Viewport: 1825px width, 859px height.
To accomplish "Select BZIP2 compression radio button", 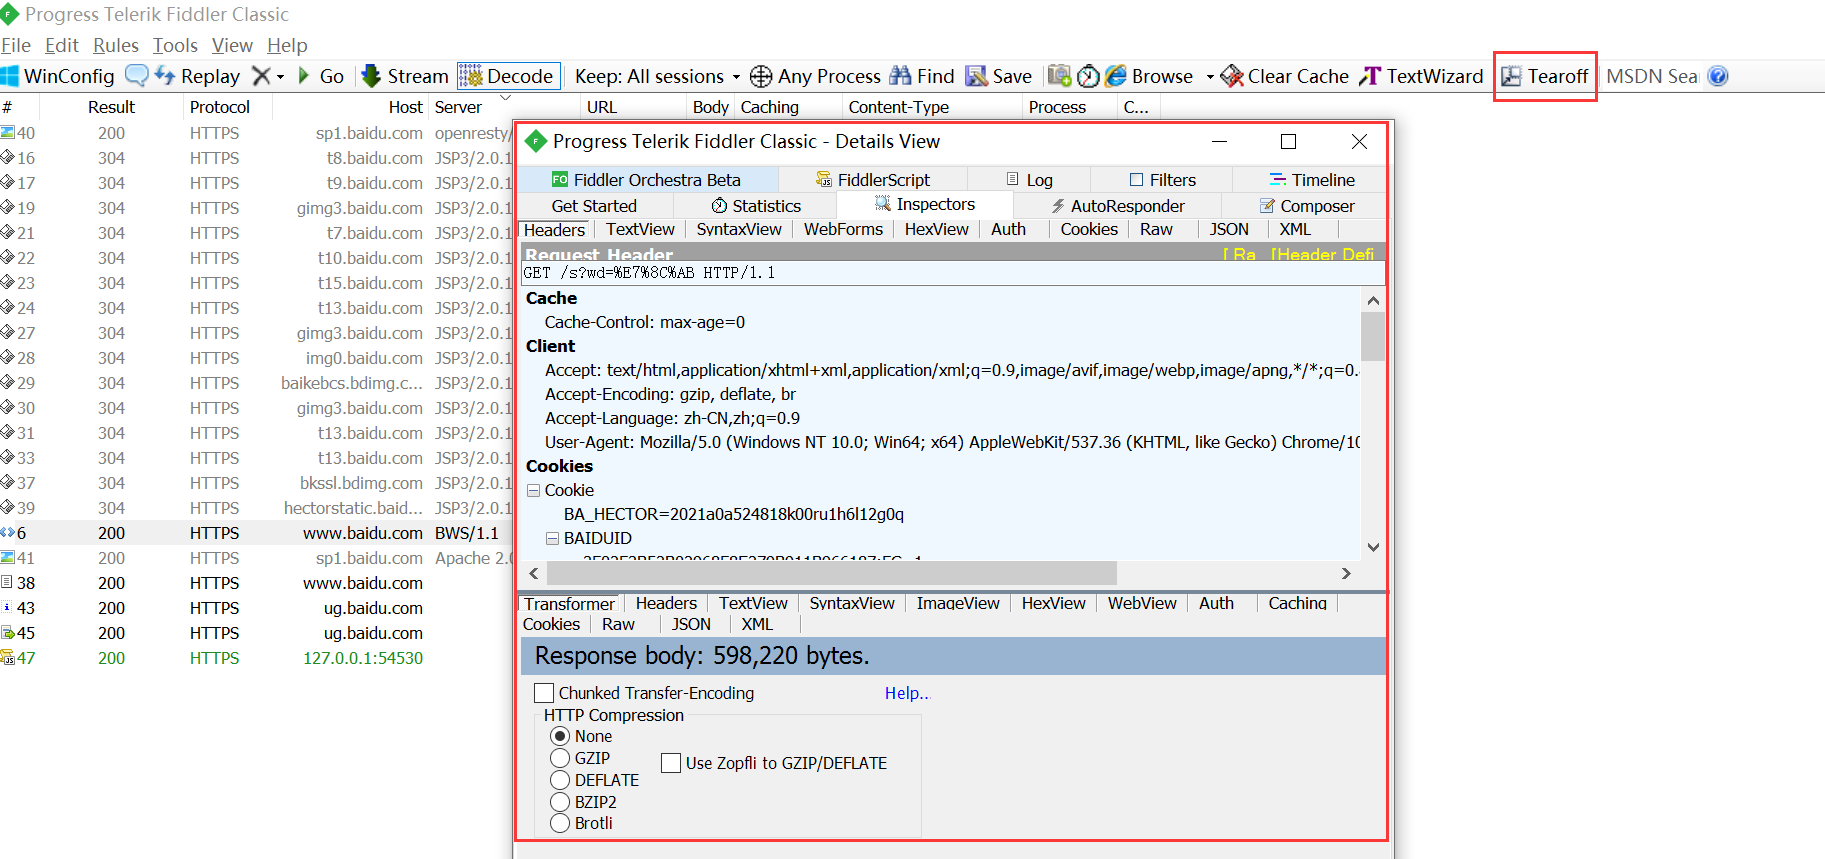I will coord(560,802).
